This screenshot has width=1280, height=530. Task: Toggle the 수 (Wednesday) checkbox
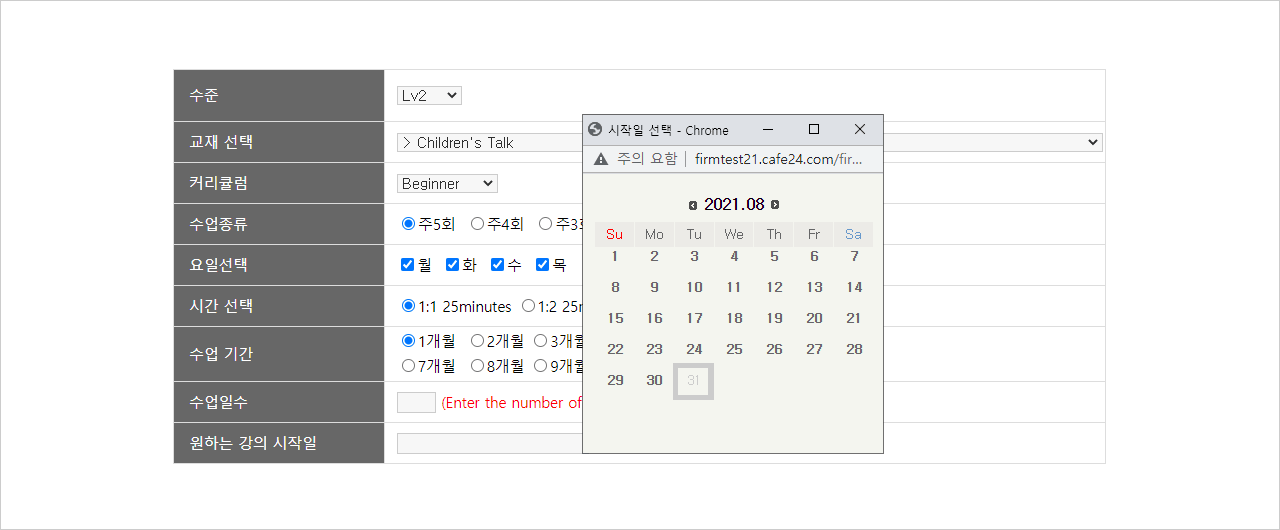click(x=498, y=265)
